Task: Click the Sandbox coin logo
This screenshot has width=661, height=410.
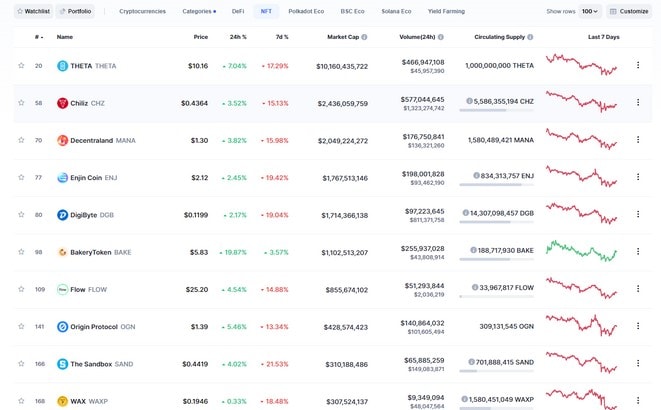Action: 62,364
